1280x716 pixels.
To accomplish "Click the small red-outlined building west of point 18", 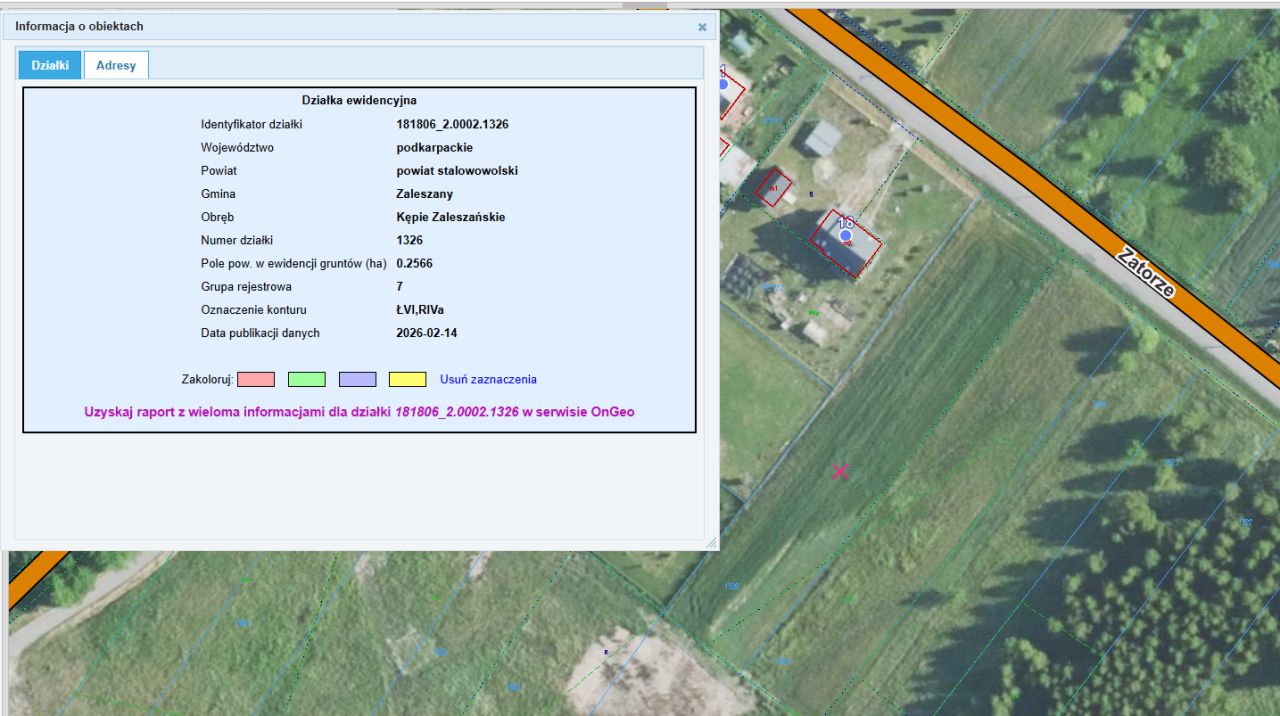I will [772, 187].
